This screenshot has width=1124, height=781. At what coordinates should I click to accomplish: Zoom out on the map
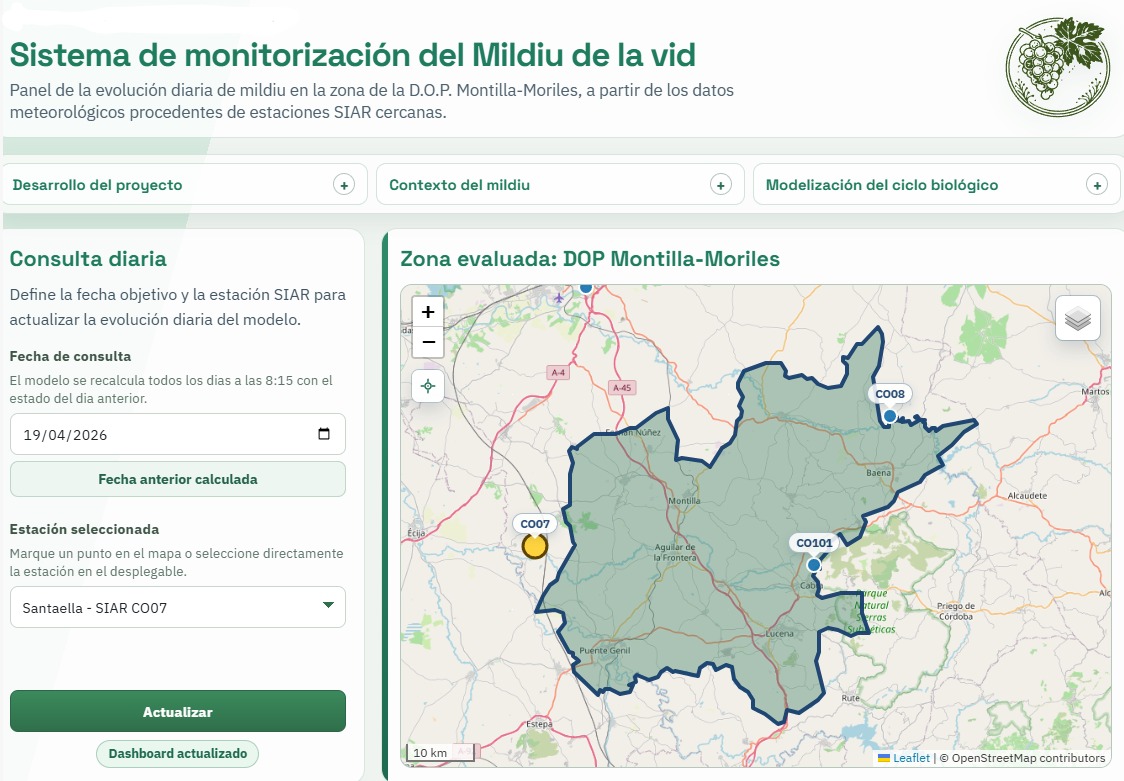[428, 342]
